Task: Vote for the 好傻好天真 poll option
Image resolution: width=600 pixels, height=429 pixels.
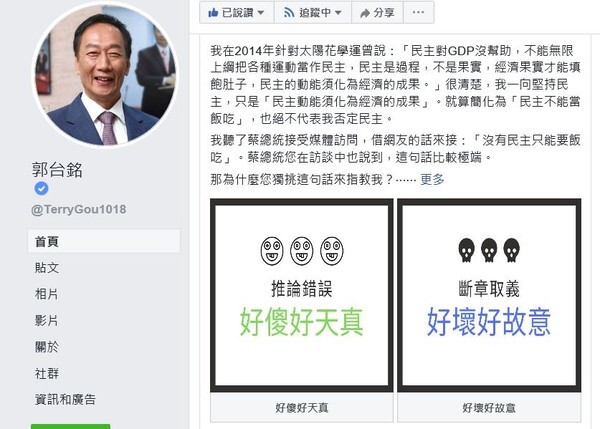Action: (x=302, y=408)
